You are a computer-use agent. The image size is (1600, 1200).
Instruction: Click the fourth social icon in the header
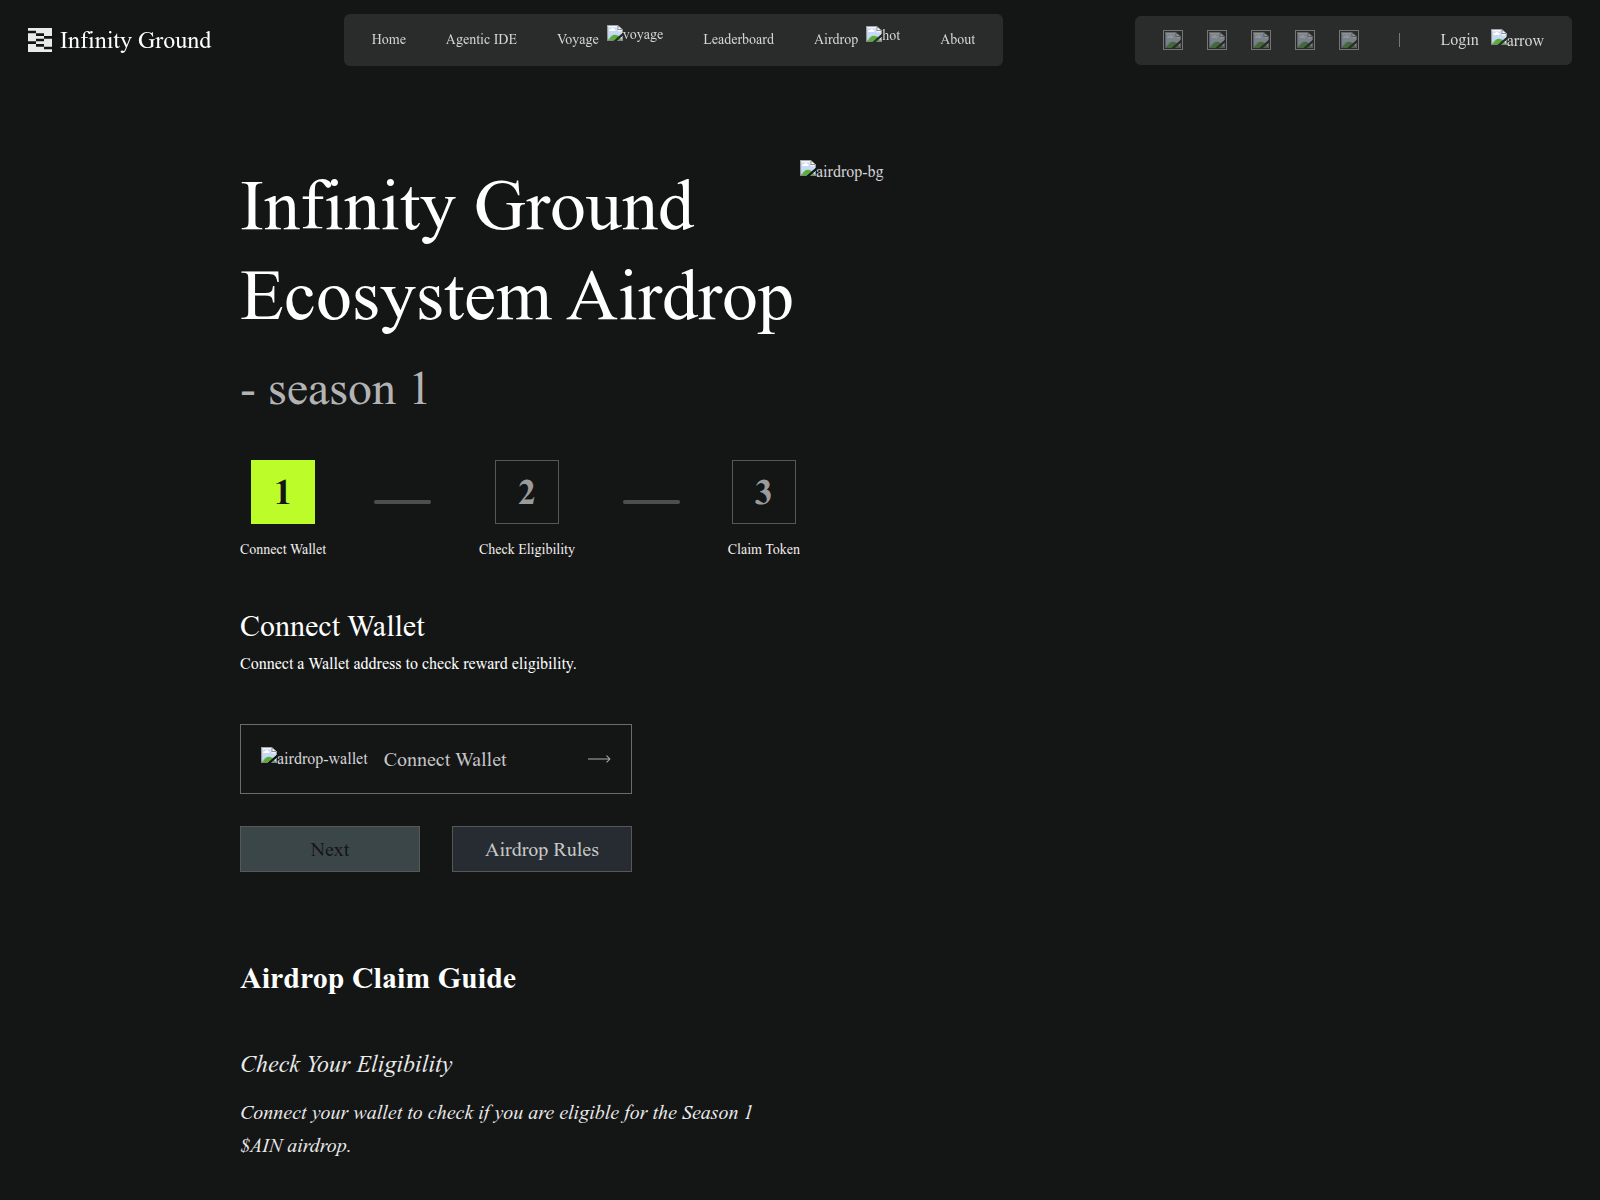coord(1304,40)
